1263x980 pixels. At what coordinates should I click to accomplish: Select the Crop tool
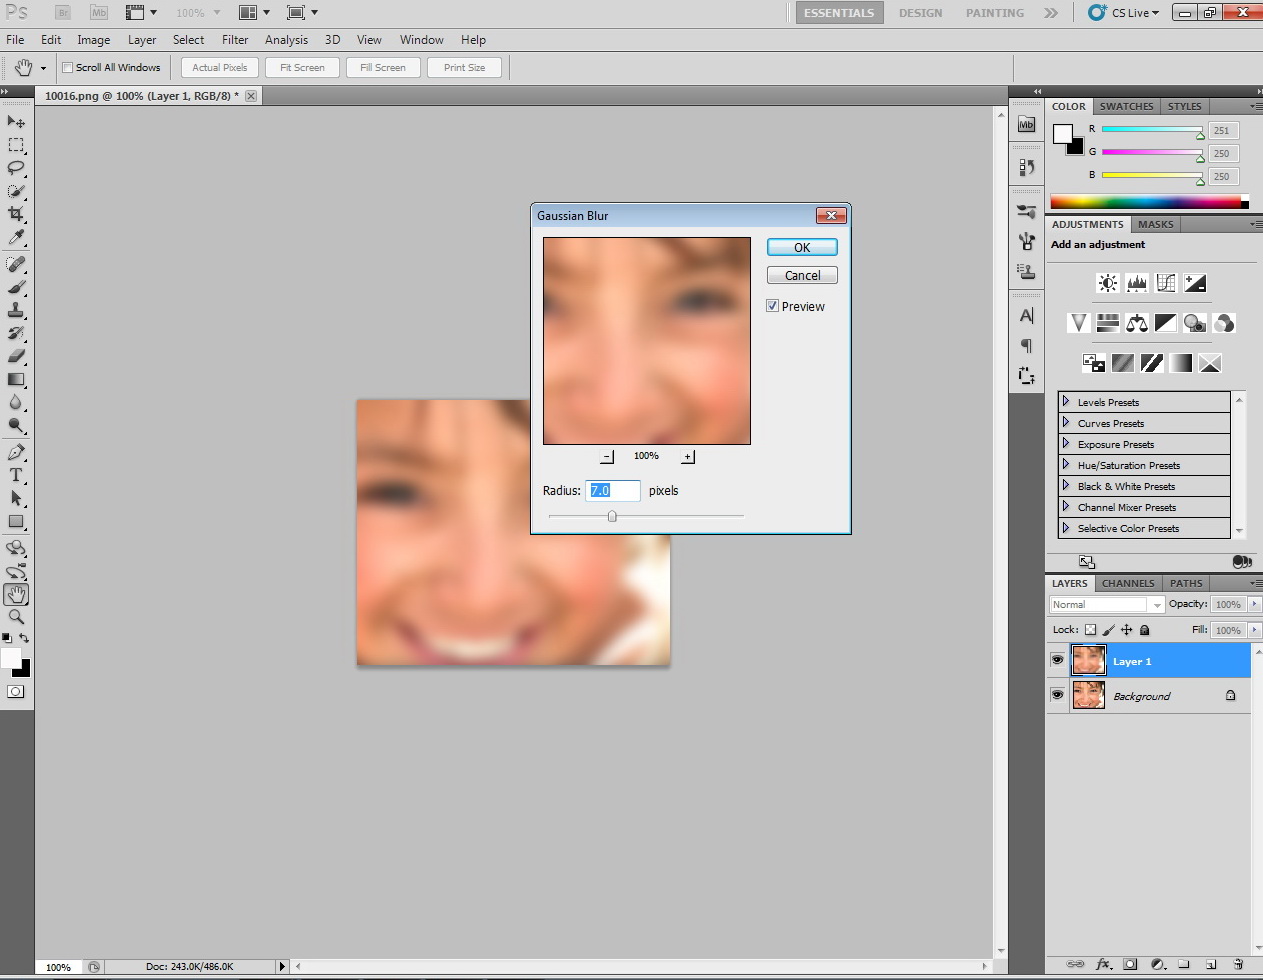[x=16, y=214]
